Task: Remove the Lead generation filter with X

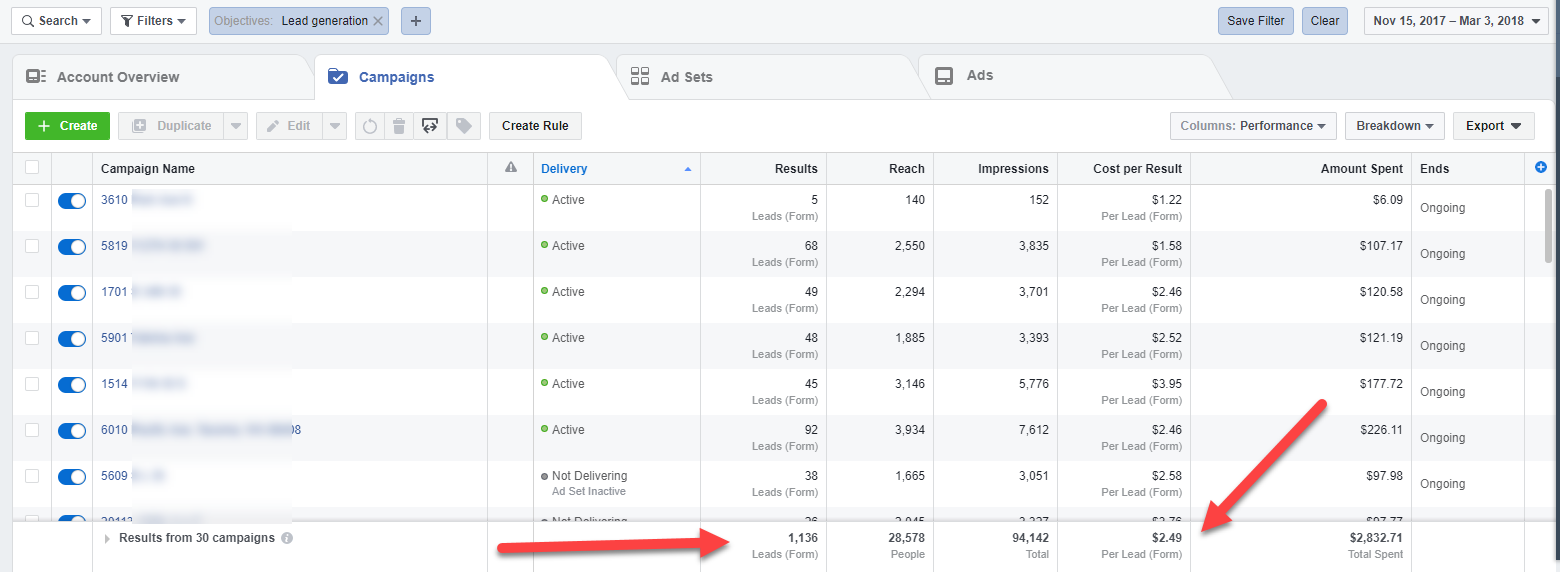Action: click(x=378, y=21)
